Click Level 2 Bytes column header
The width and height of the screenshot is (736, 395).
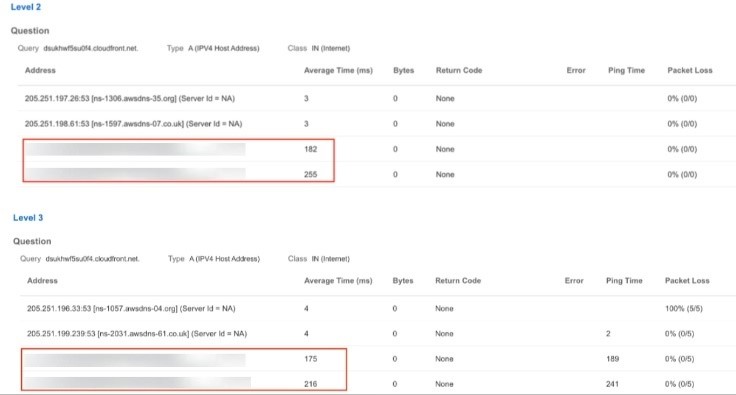[x=404, y=70]
